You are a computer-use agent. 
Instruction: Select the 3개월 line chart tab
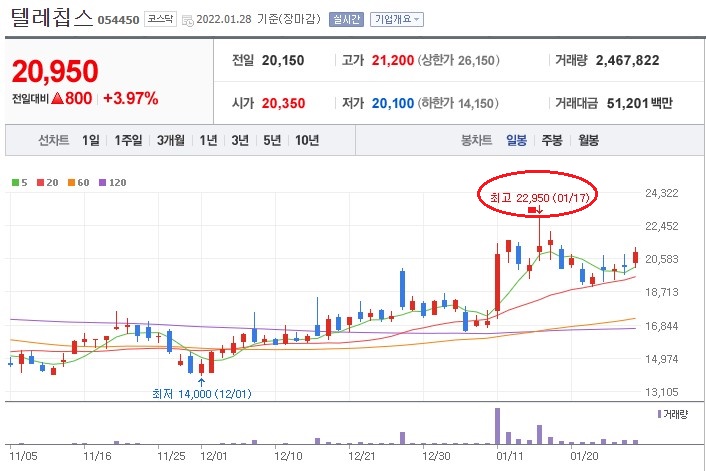coord(171,140)
